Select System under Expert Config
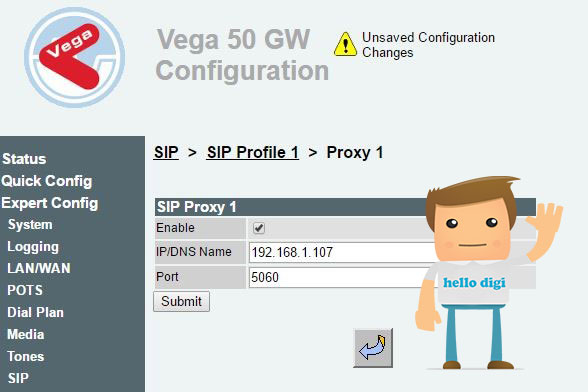588x392 pixels. (x=30, y=225)
